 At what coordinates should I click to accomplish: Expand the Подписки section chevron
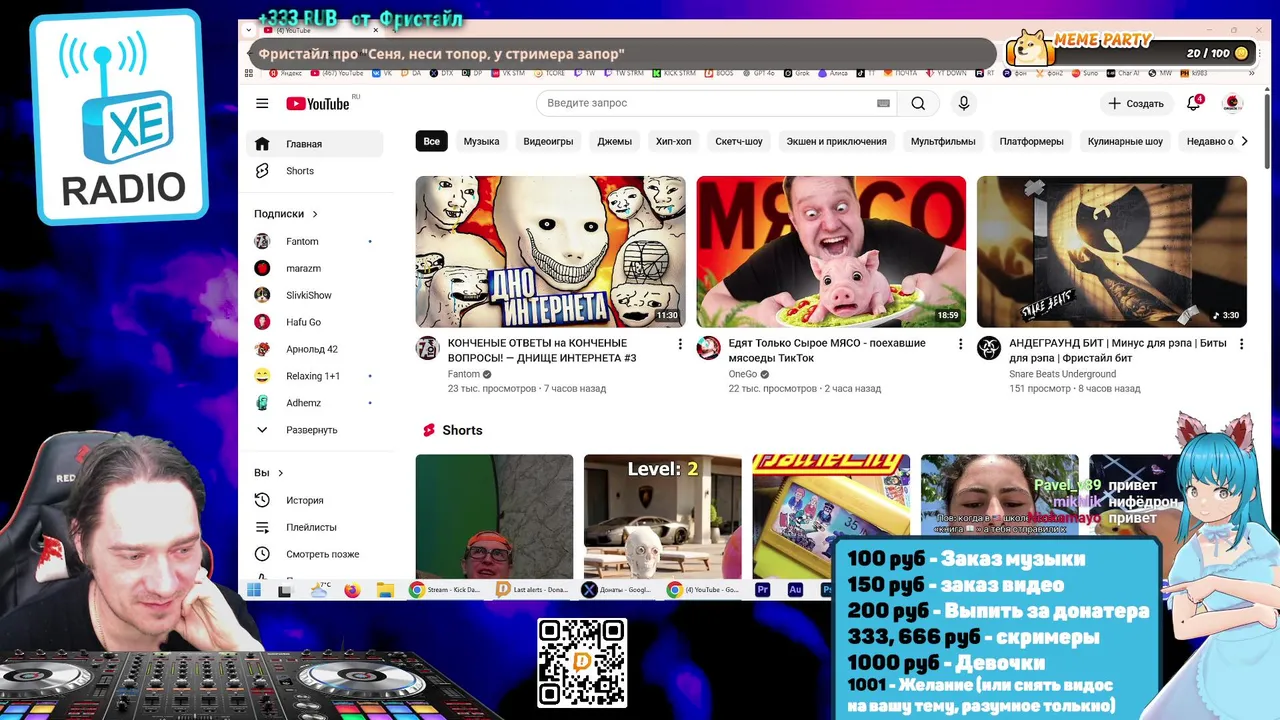click(x=315, y=214)
